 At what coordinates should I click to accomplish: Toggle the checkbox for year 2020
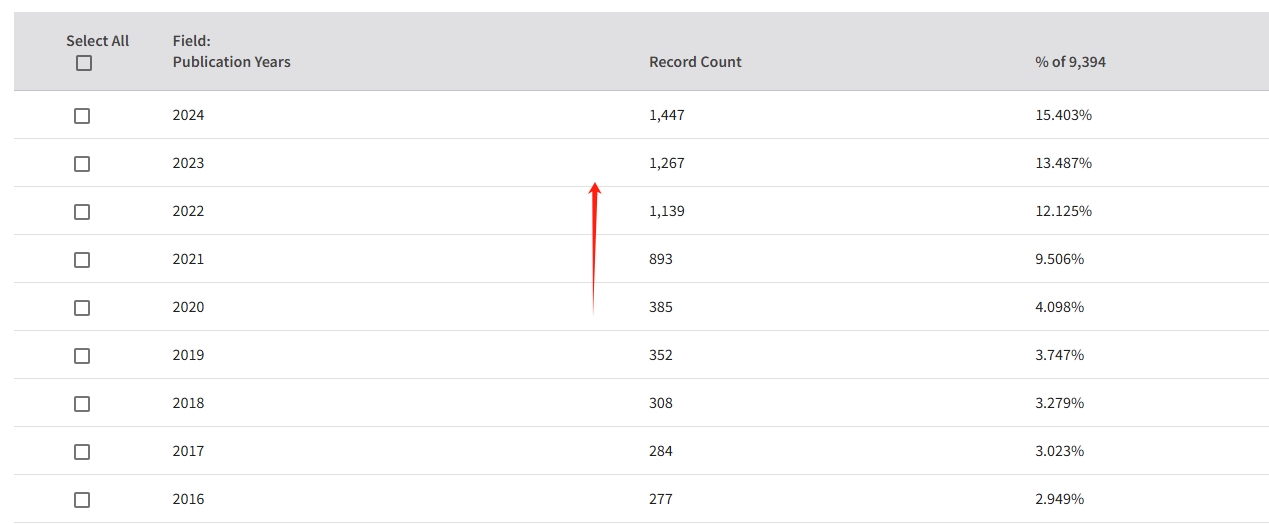pos(82,308)
